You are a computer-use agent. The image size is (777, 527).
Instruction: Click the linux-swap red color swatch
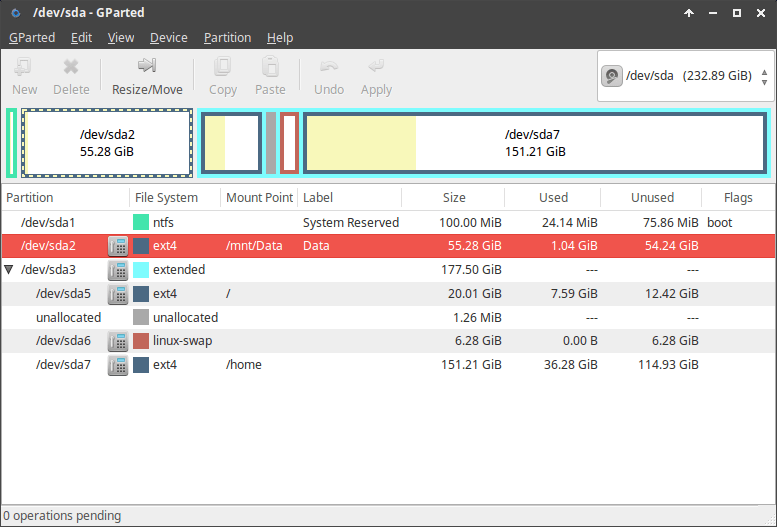[141, 341]
